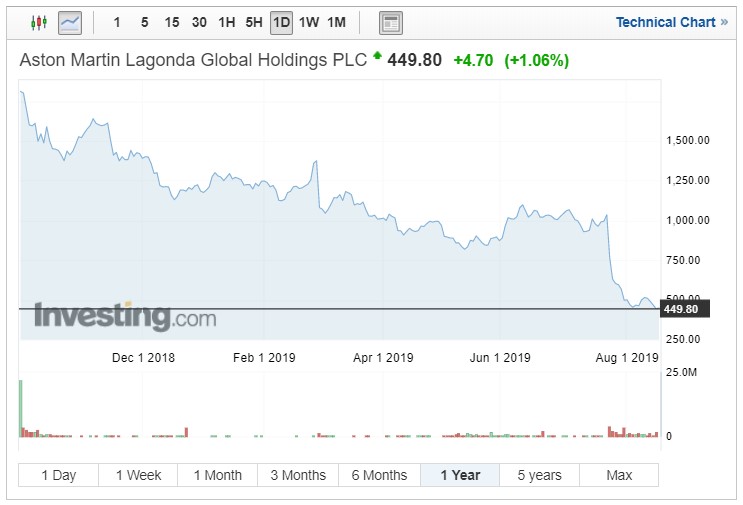The image size is (743, 505).
Task: Choose the 15 minute interval
Action: [172, 22]
